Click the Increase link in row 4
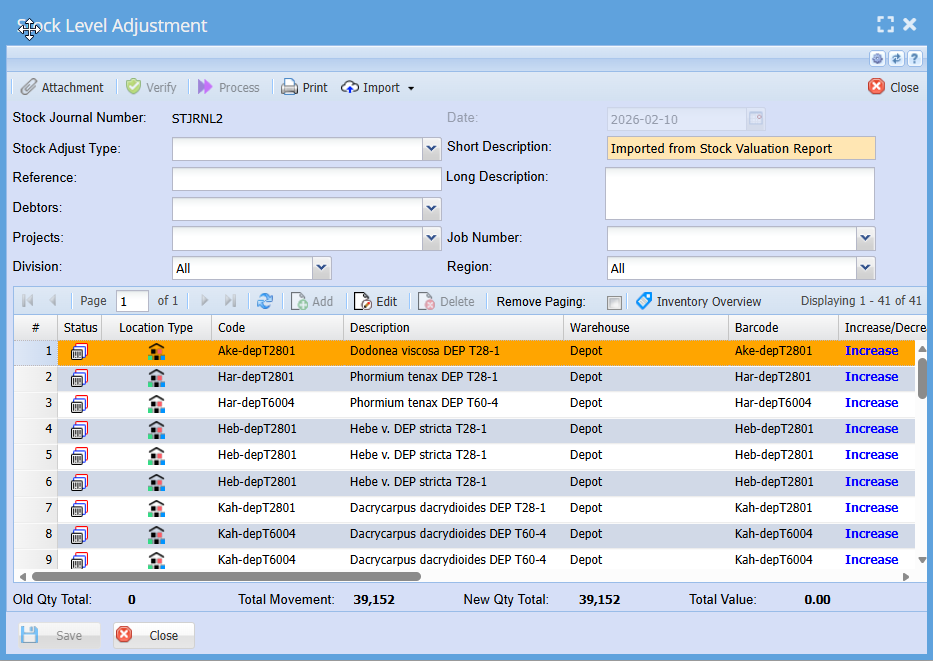The image size is (933, 661). click(870, 429)
